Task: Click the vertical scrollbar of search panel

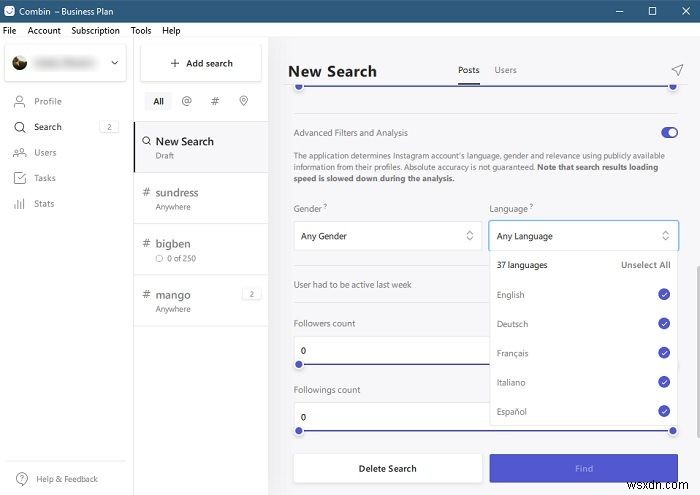Action: tap(698, 352)
